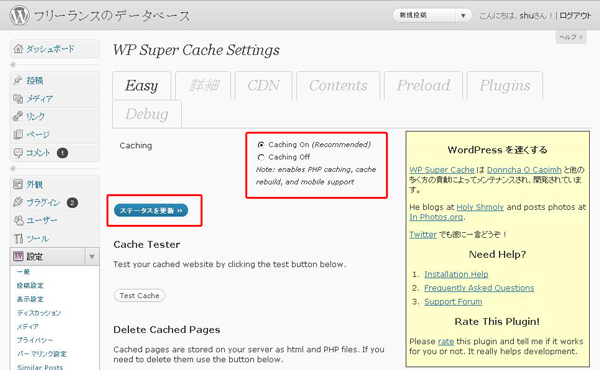Click the plugin update badge 2
The image size is (600, 370).
72,203
